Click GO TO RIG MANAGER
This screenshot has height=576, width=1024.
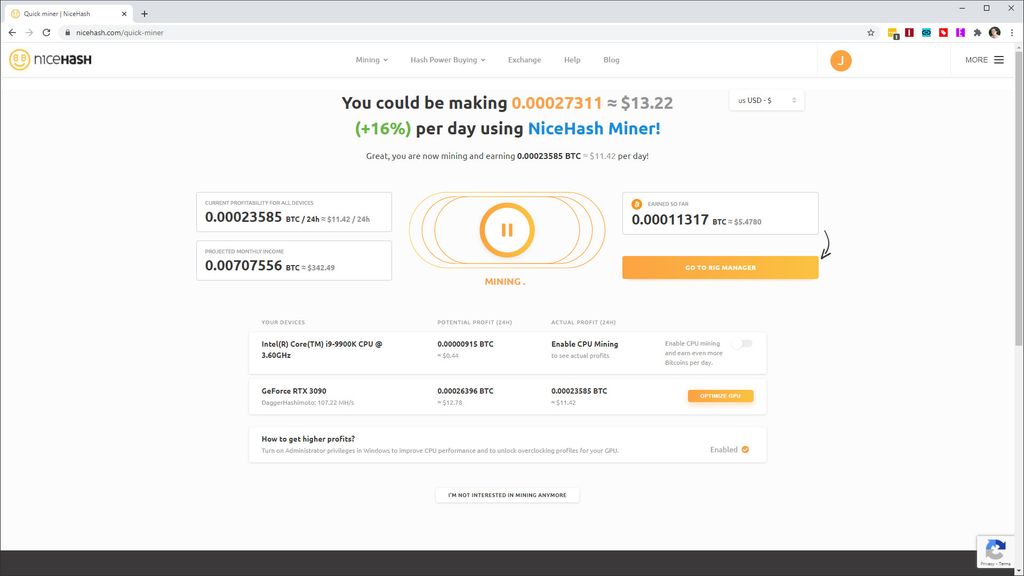tap(720, 267)
